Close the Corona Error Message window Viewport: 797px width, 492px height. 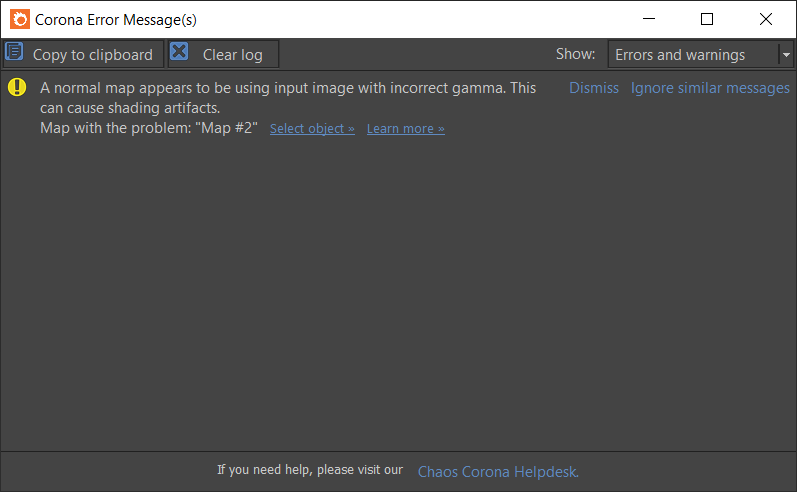pos(765,19)
